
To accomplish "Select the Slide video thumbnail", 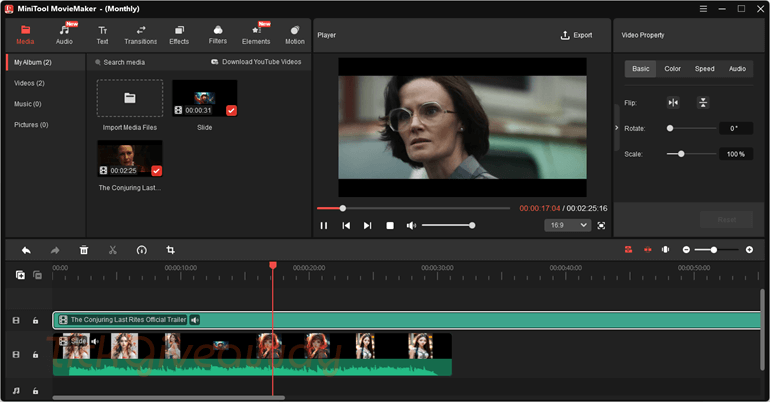I will (x=205, y=98).
